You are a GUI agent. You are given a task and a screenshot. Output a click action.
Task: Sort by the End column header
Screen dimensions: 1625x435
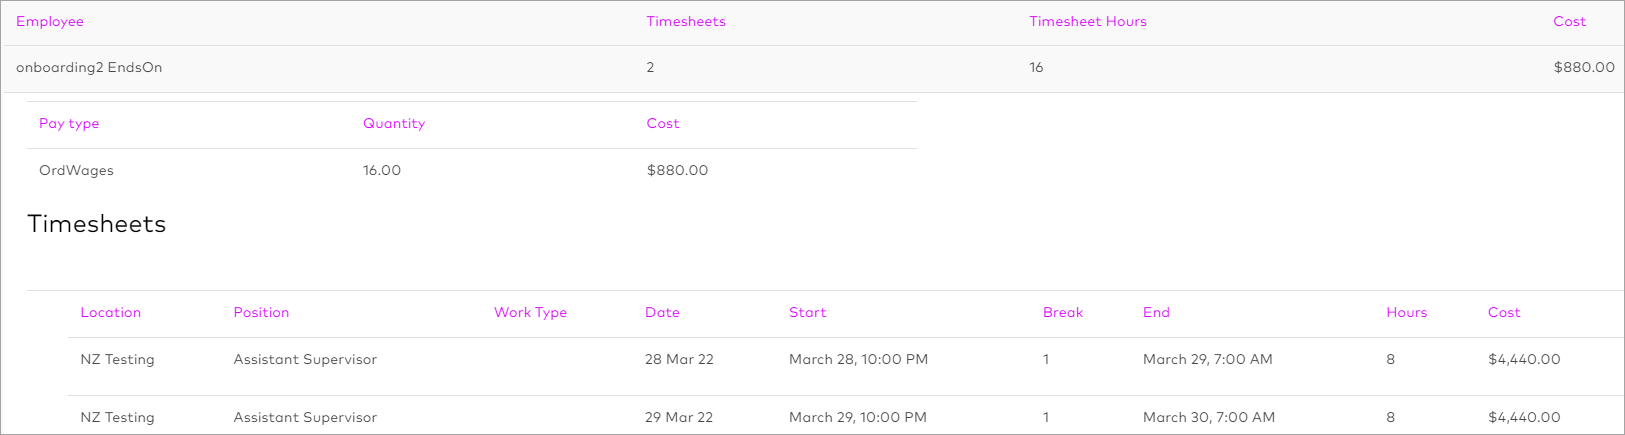click(x=1156, y=313)
